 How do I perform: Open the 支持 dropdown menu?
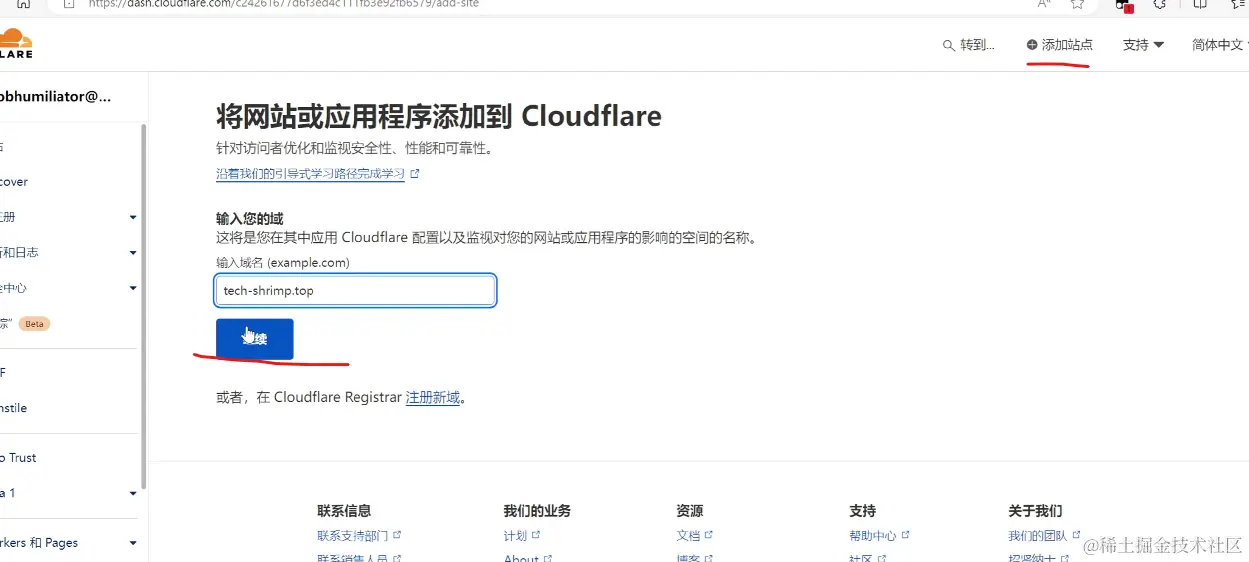tap(1143, 45)
